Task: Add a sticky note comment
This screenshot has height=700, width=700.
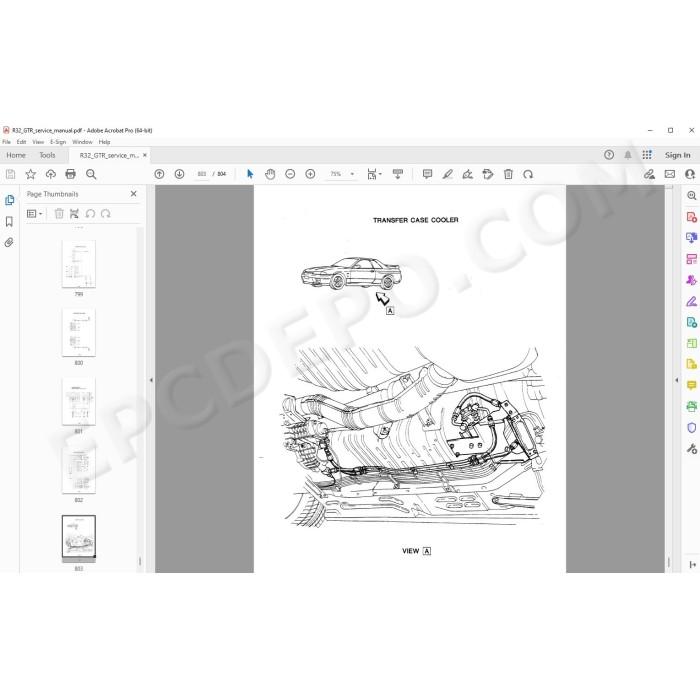Action: [427, 174]
